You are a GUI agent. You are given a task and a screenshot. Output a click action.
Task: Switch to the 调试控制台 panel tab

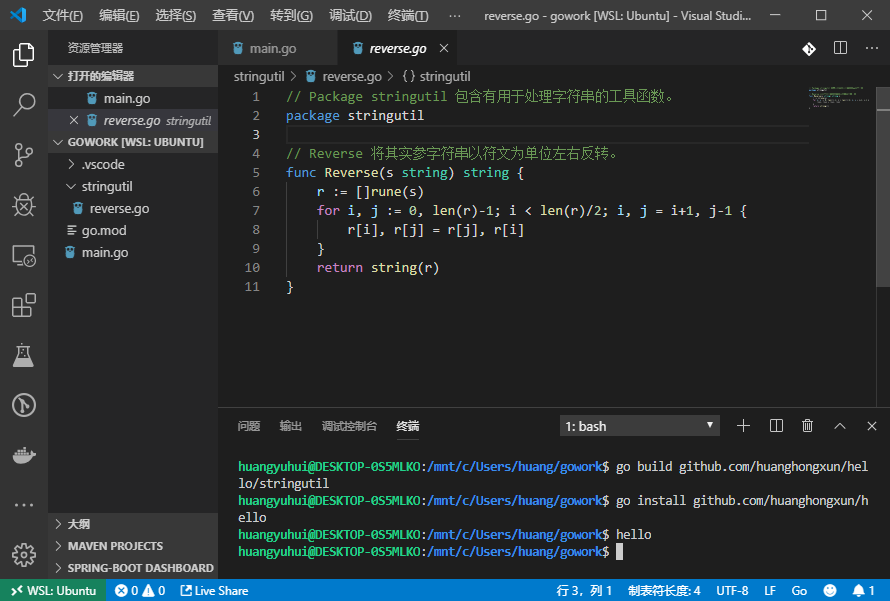coord(349,426)
